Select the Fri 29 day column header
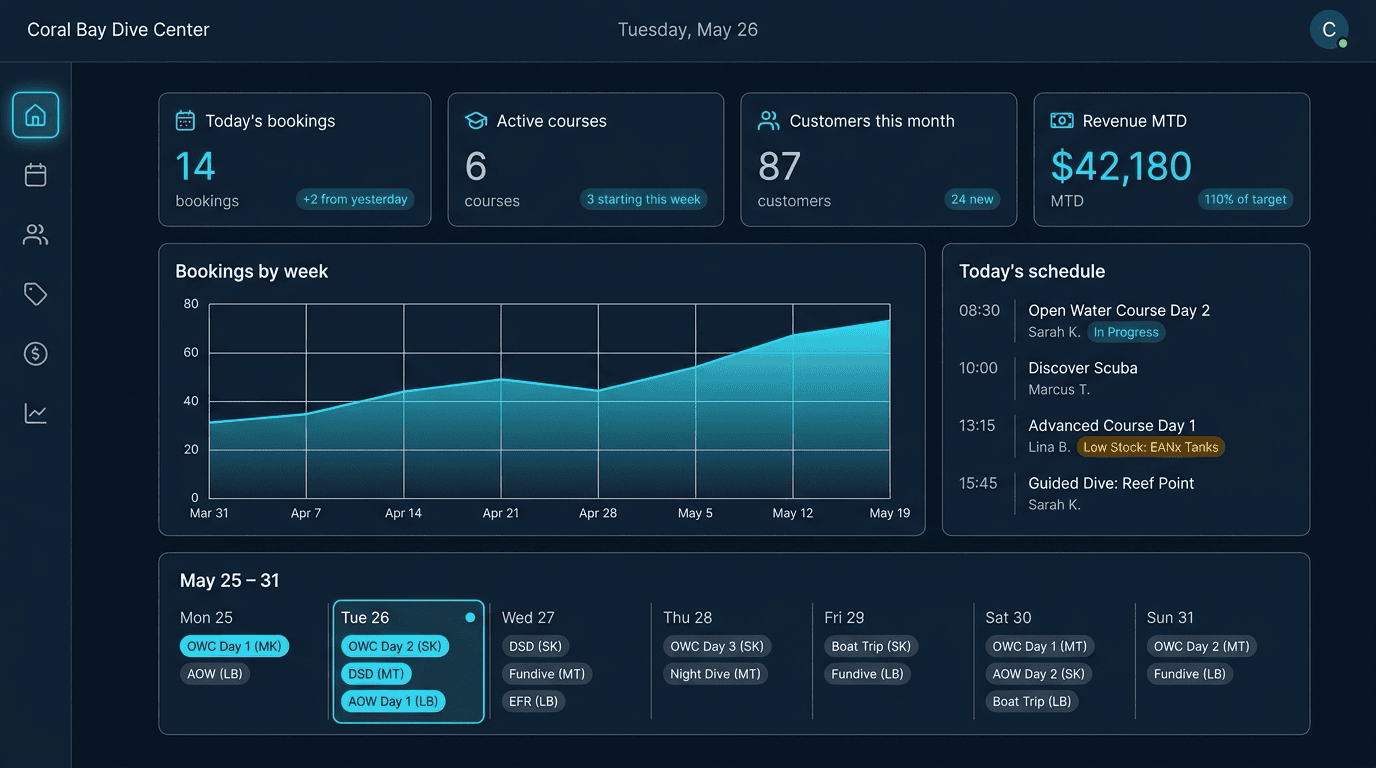 point(844,618)
